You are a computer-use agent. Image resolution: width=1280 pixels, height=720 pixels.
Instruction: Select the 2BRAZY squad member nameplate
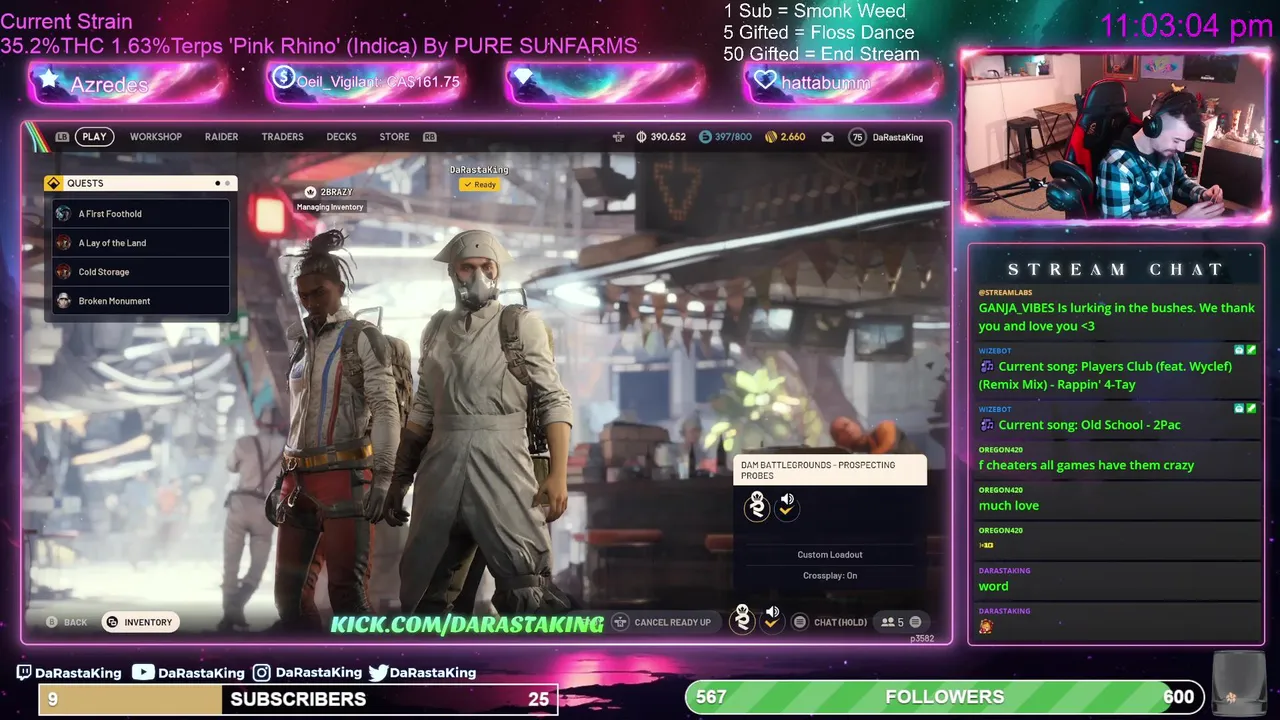329,192
